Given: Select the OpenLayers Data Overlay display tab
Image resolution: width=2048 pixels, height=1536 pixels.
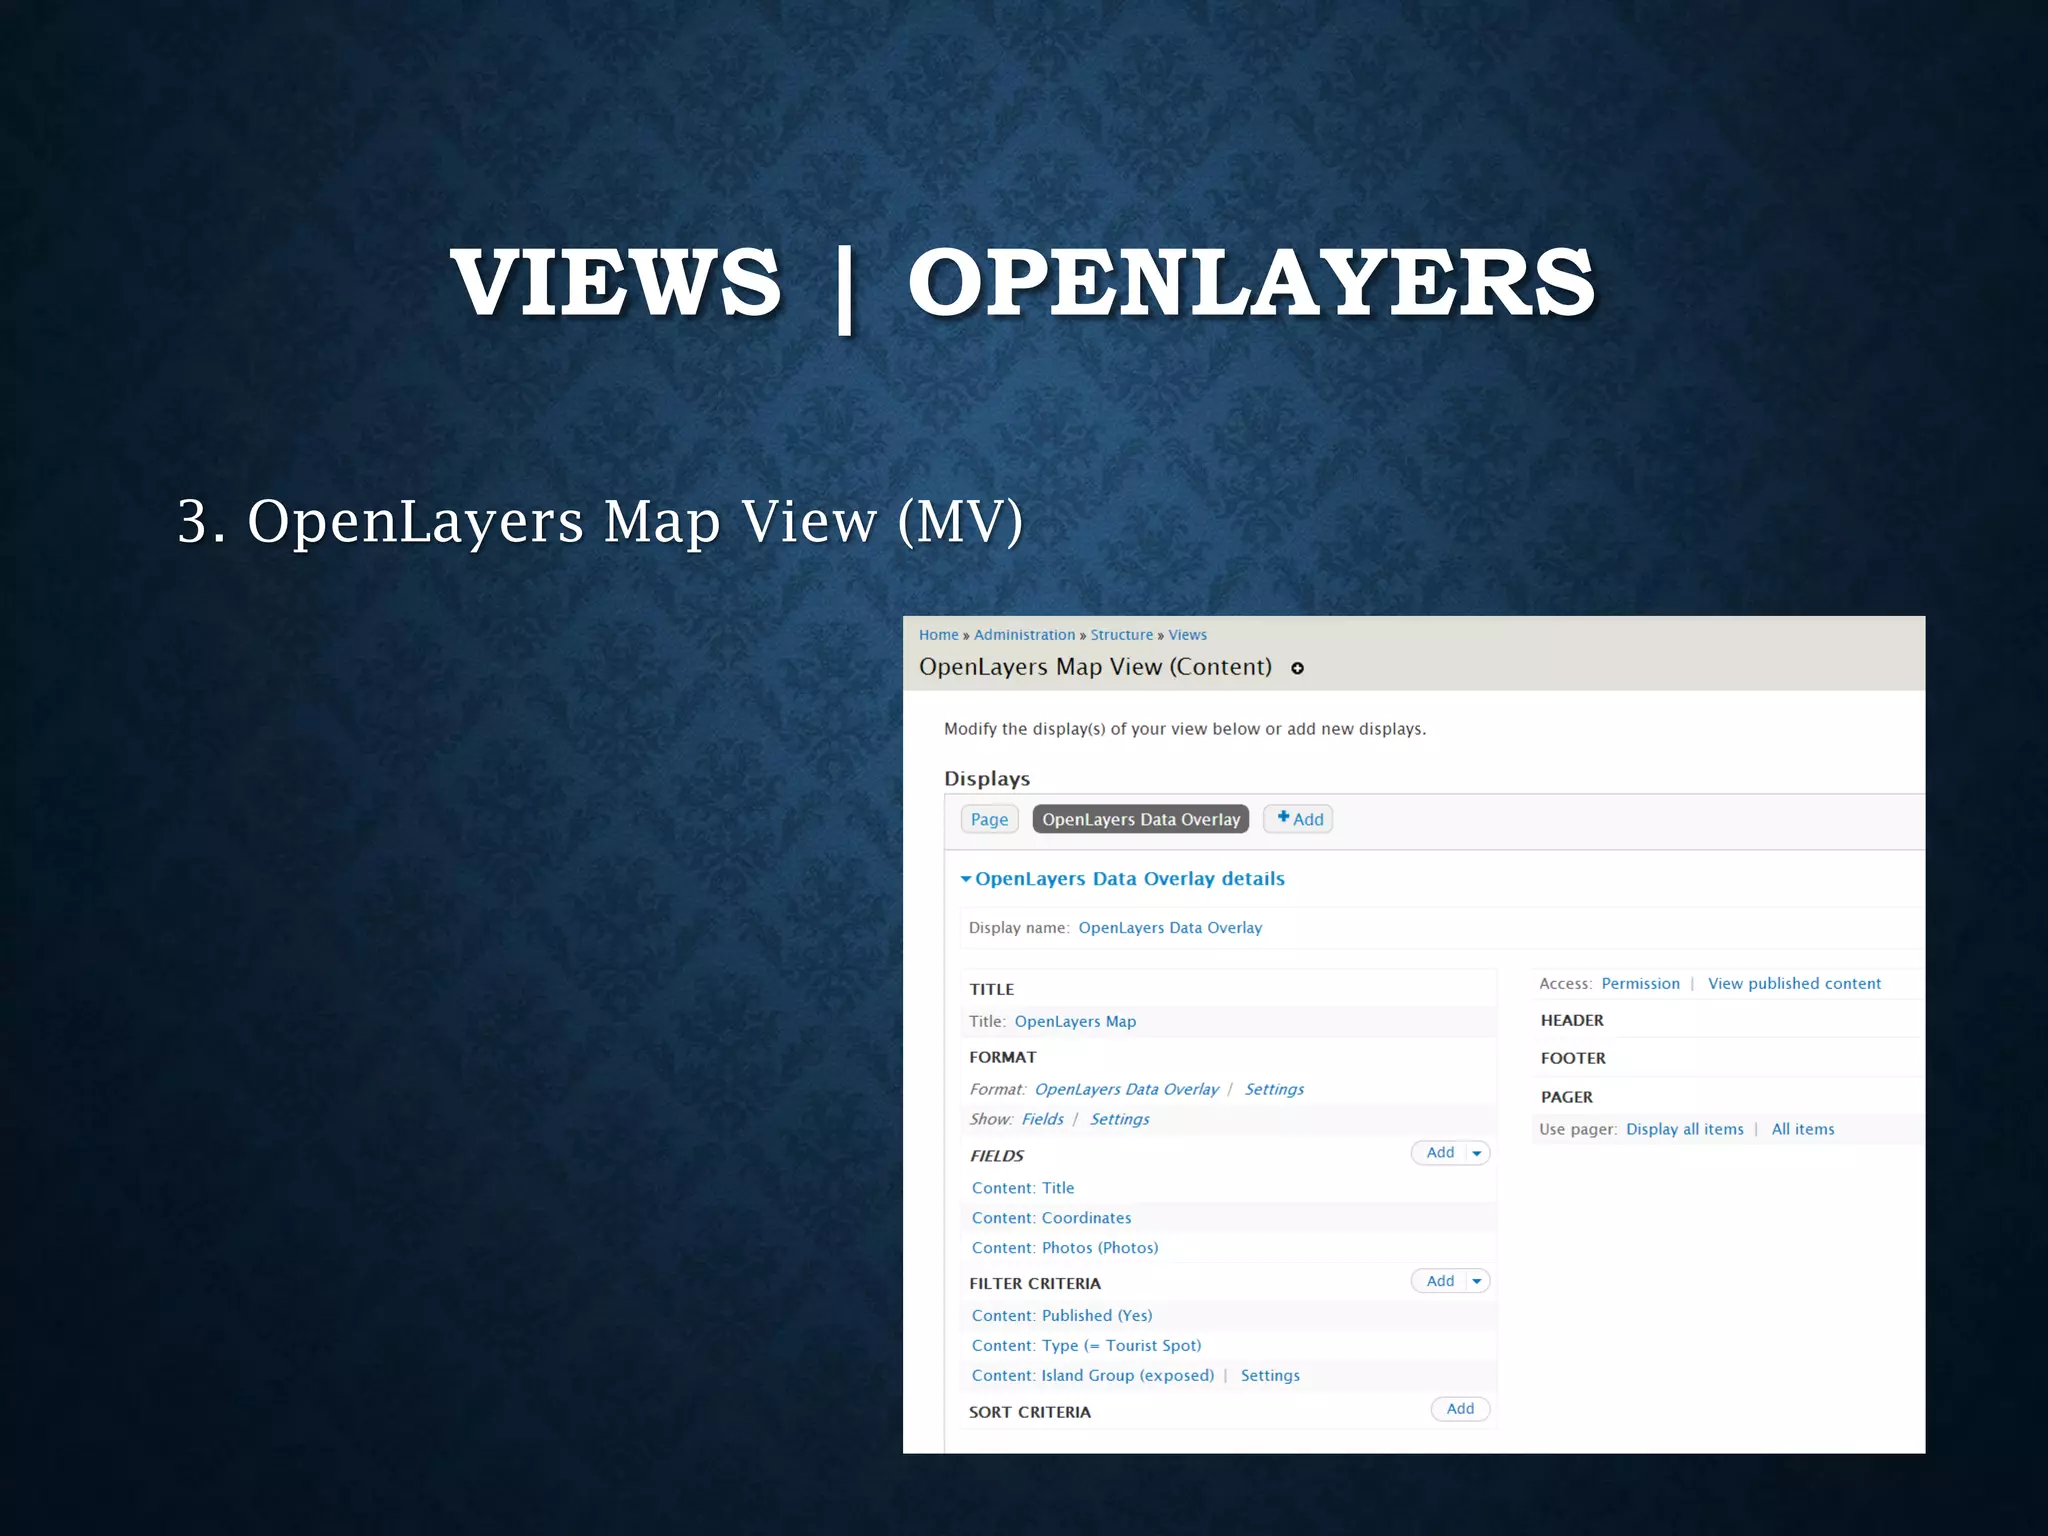Looking at the screenshot, I should tap(1140, 819).
